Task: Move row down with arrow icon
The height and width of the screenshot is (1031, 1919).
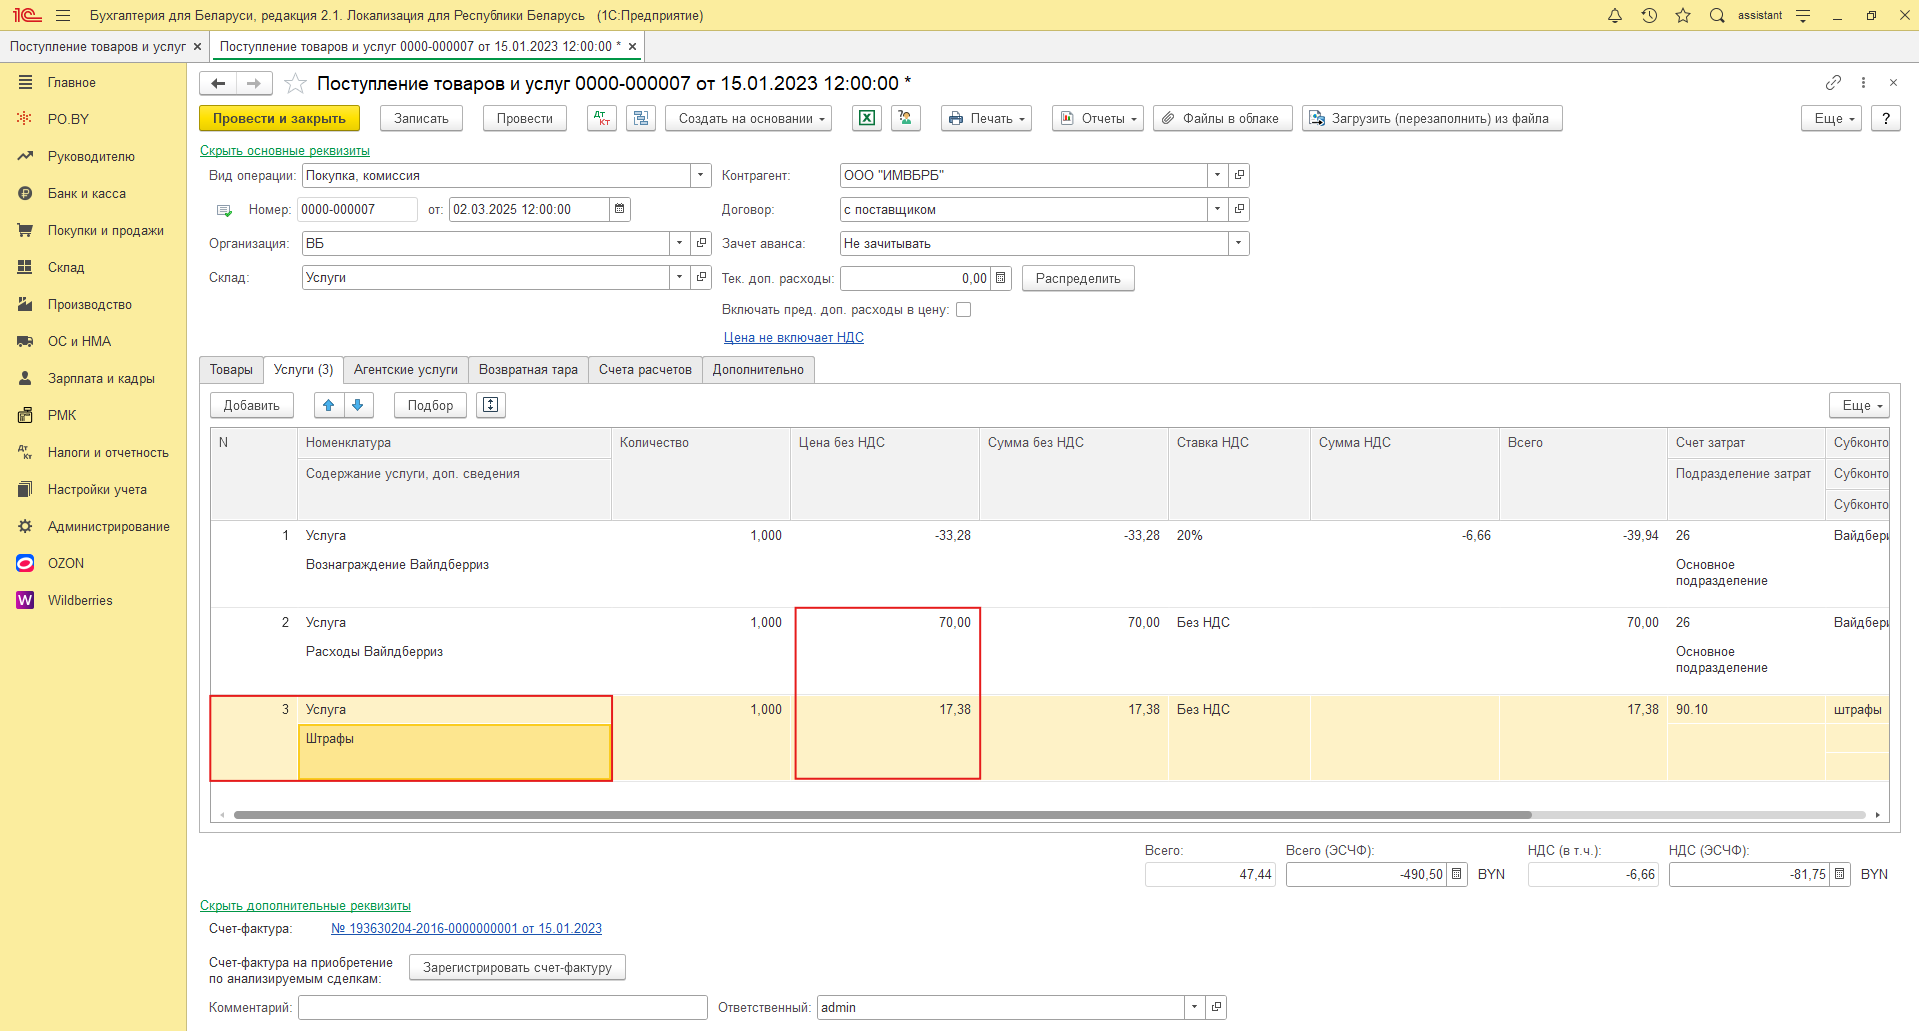Action: pos(358,405)
